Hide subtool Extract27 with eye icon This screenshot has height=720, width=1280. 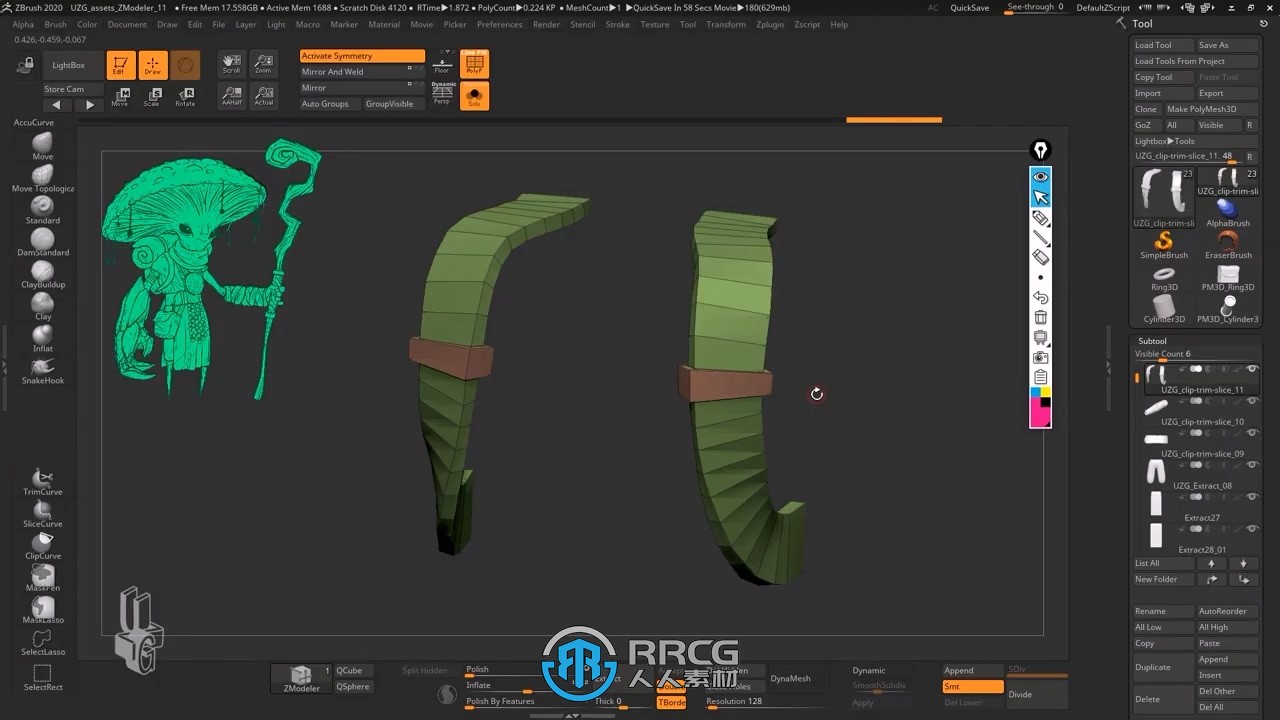(x=1251, y=497)
